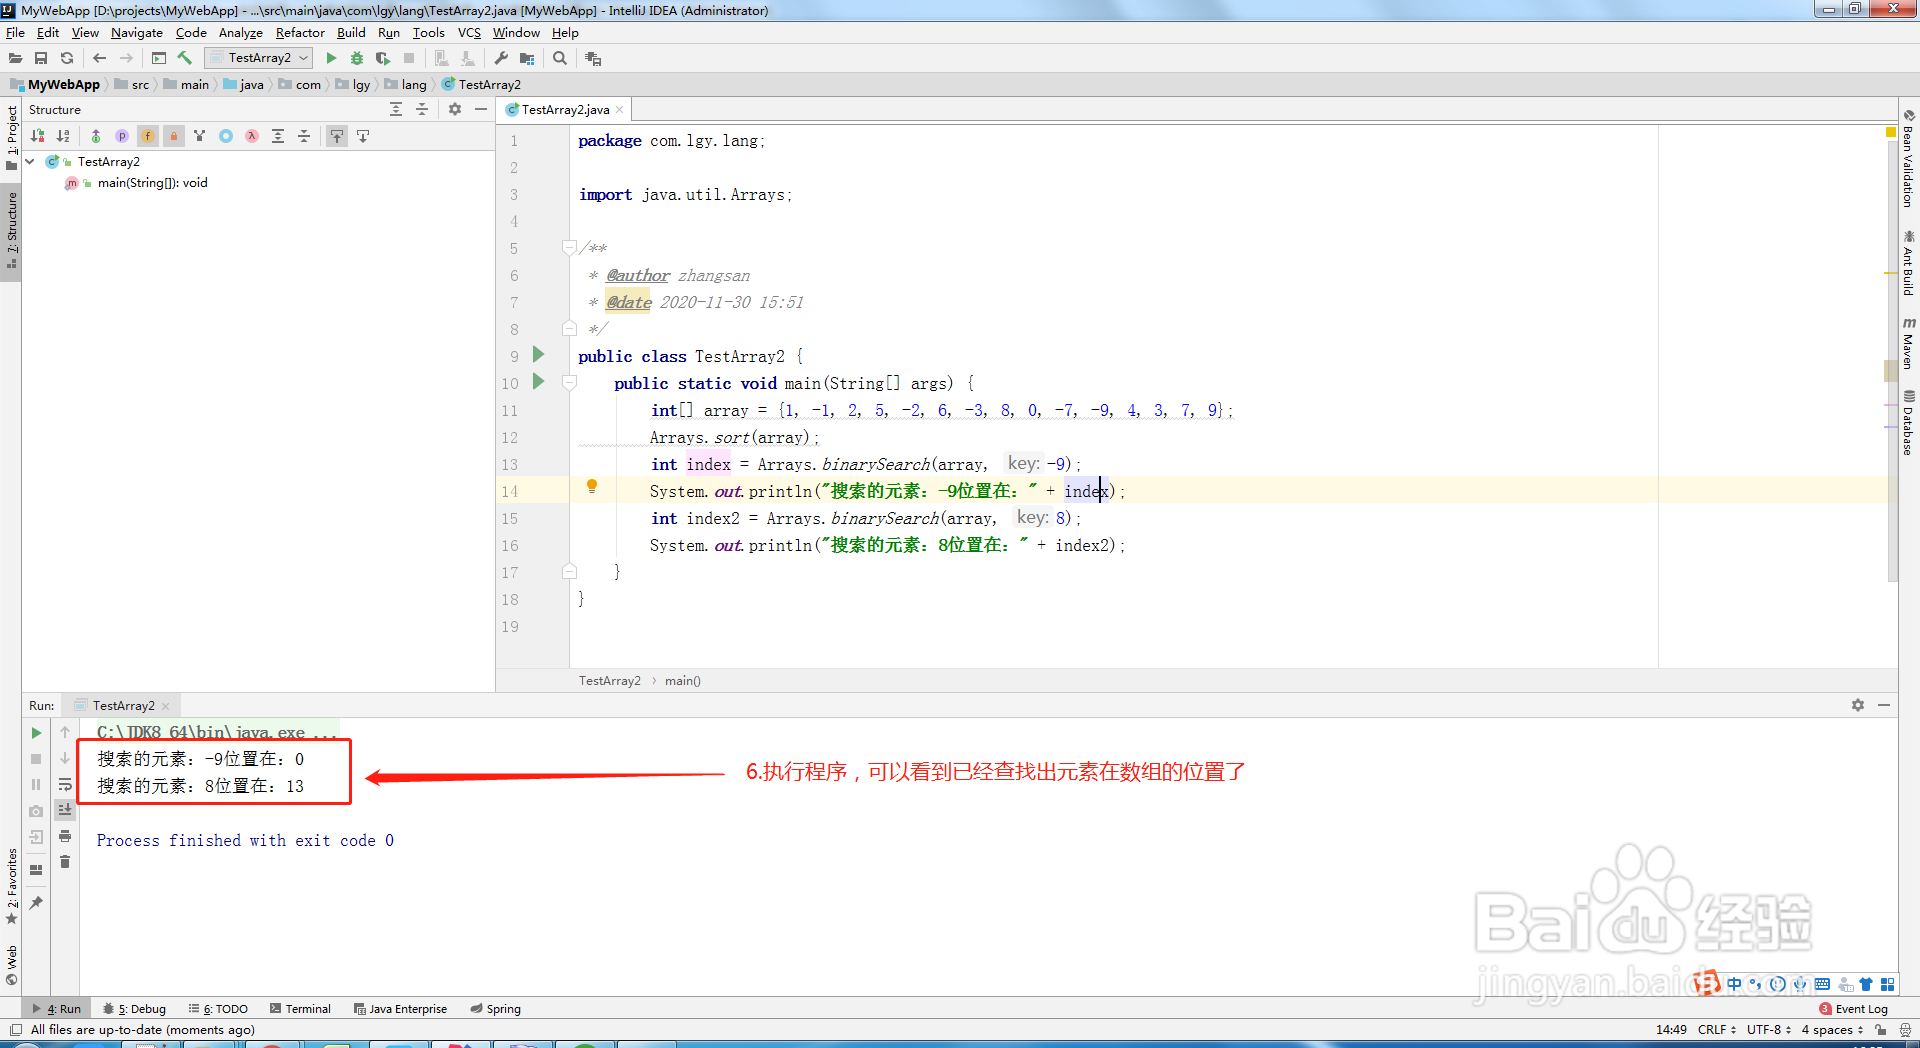Run with coverage from the main toolbar

pos(383,58)
